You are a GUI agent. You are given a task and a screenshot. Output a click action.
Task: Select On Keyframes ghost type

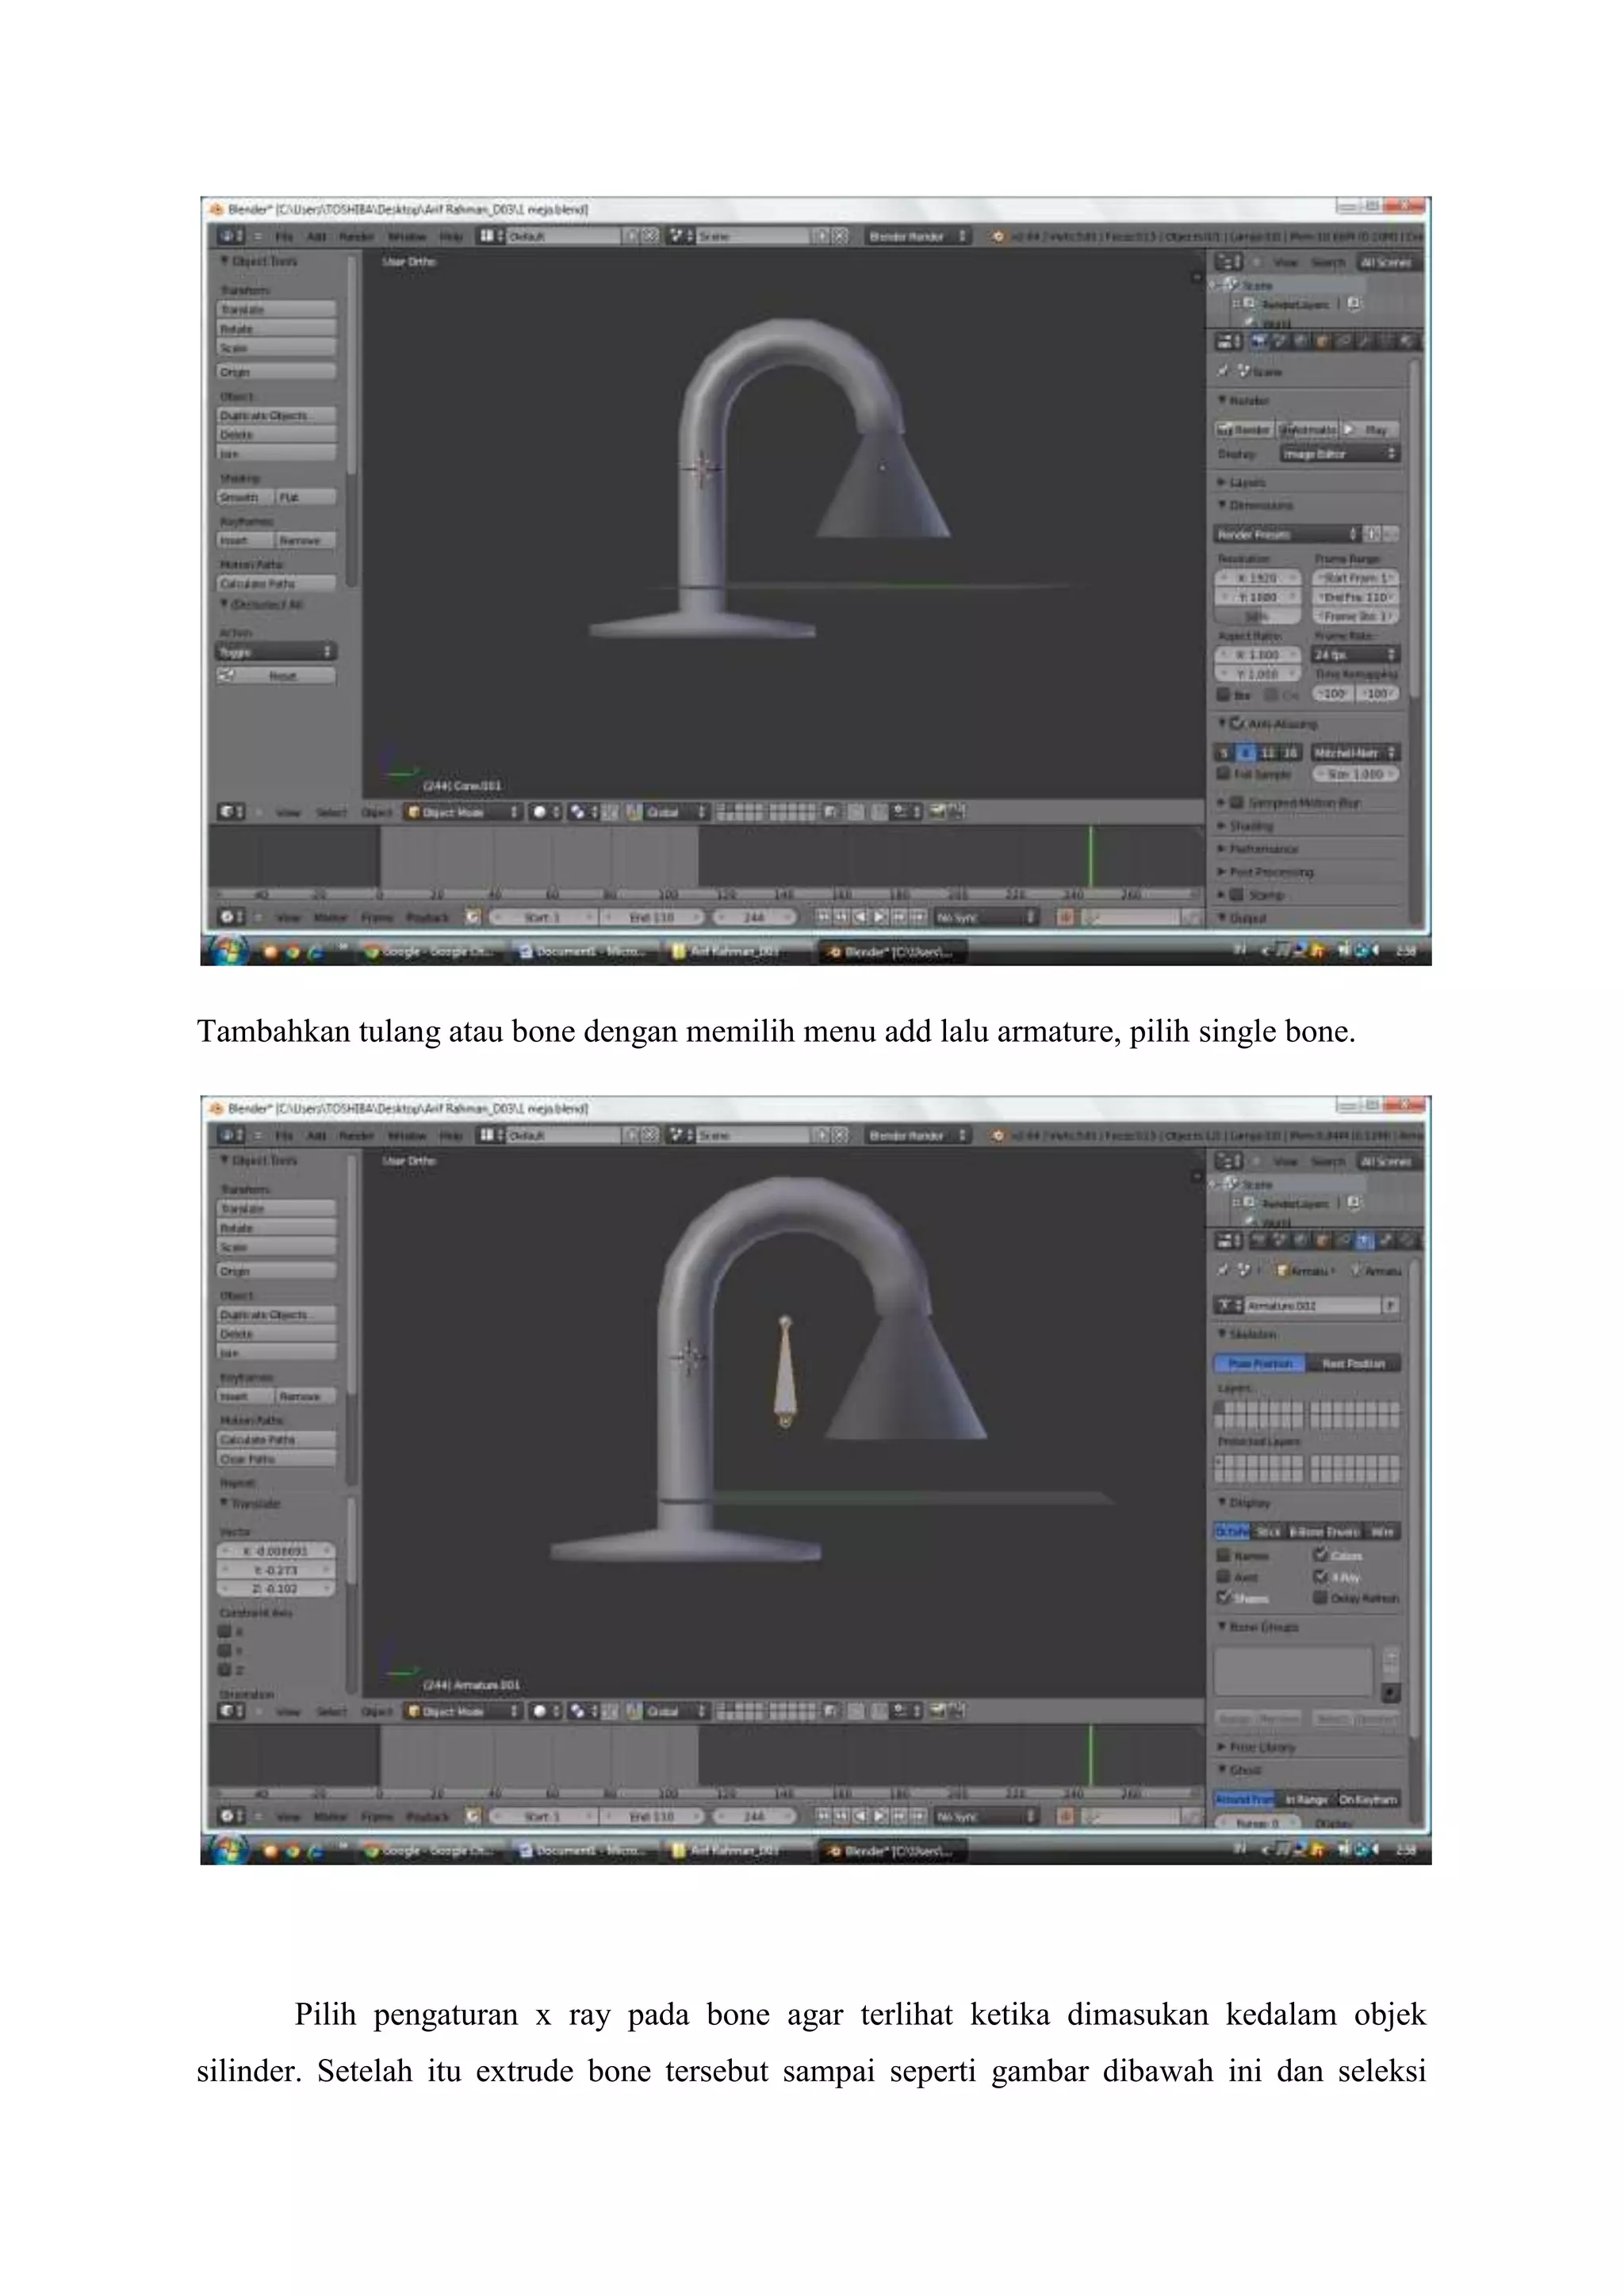tap(1368, 1799)
